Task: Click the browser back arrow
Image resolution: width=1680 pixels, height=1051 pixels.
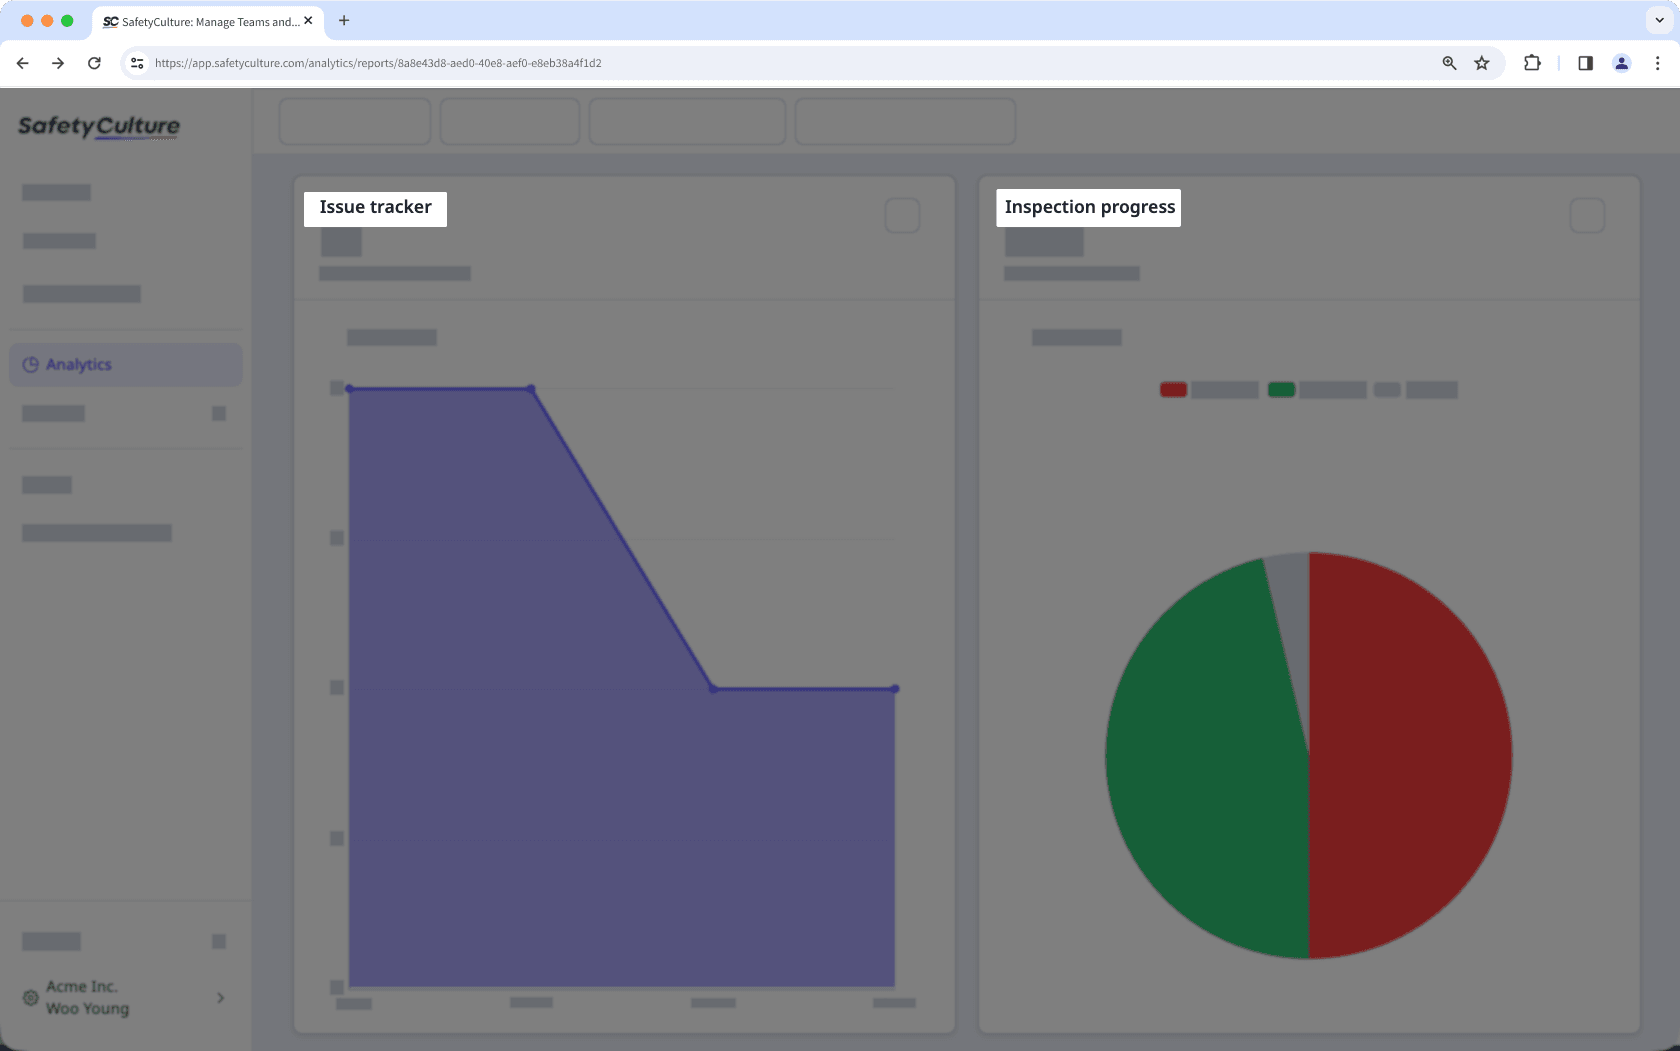Action: pos(22,62)
